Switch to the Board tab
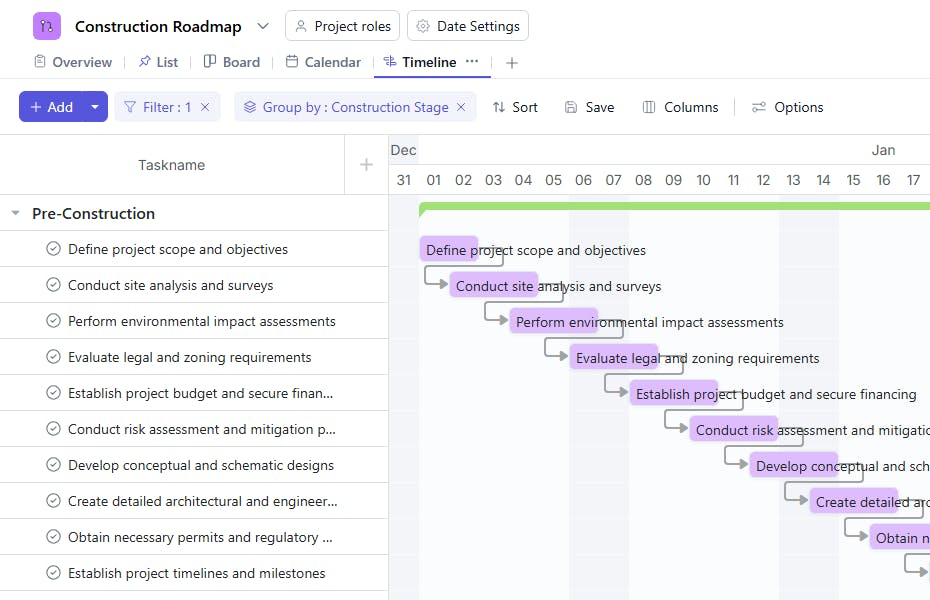This screenshot has width=930, height=600. tap(231, 62)
